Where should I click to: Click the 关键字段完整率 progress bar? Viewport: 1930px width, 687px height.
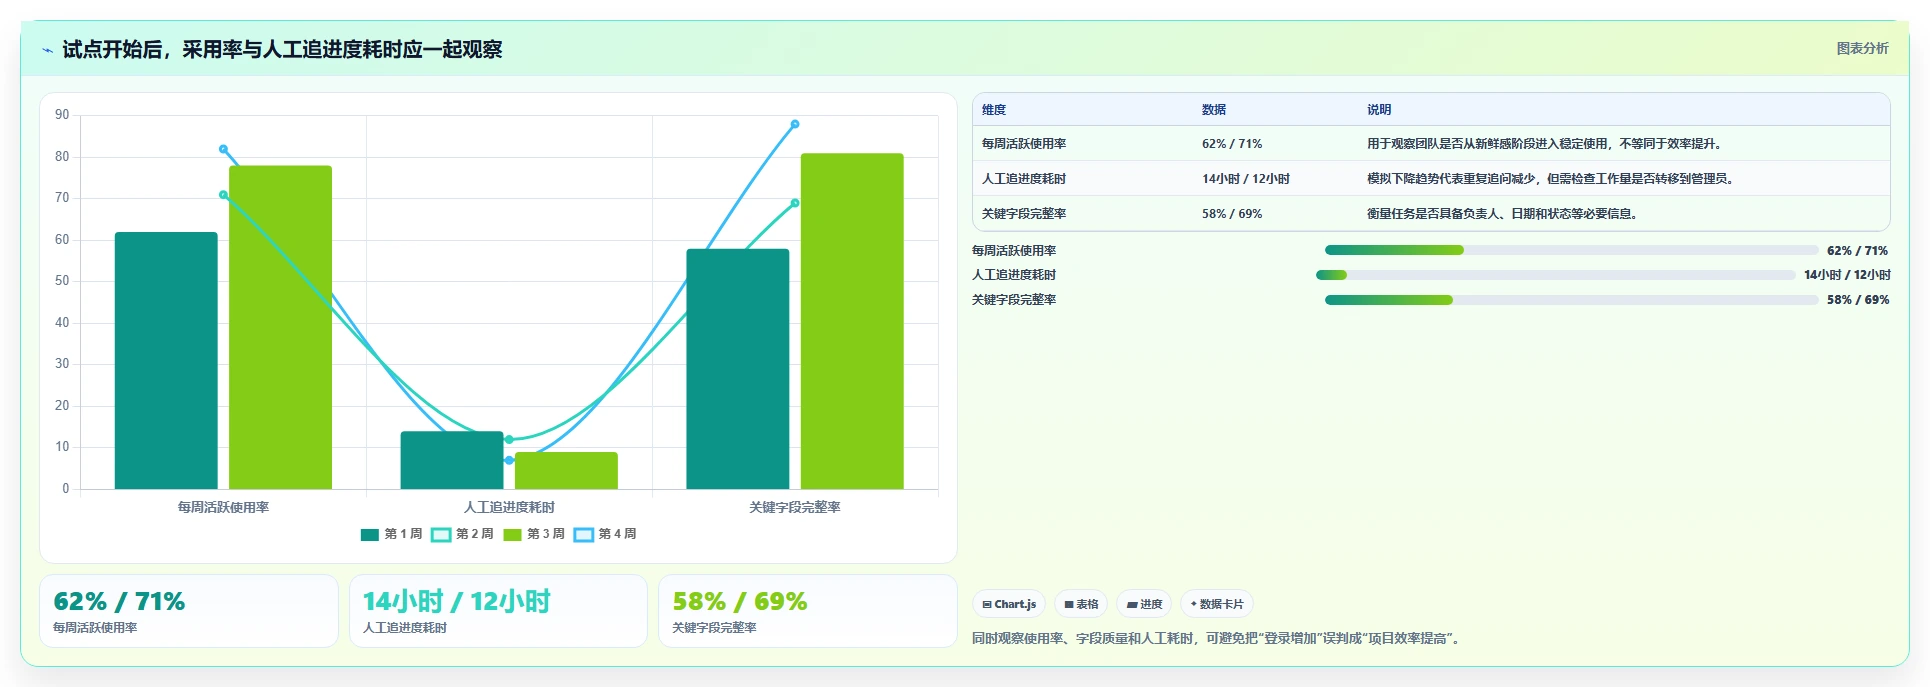pyautogui.click(x=1571, y=300)
